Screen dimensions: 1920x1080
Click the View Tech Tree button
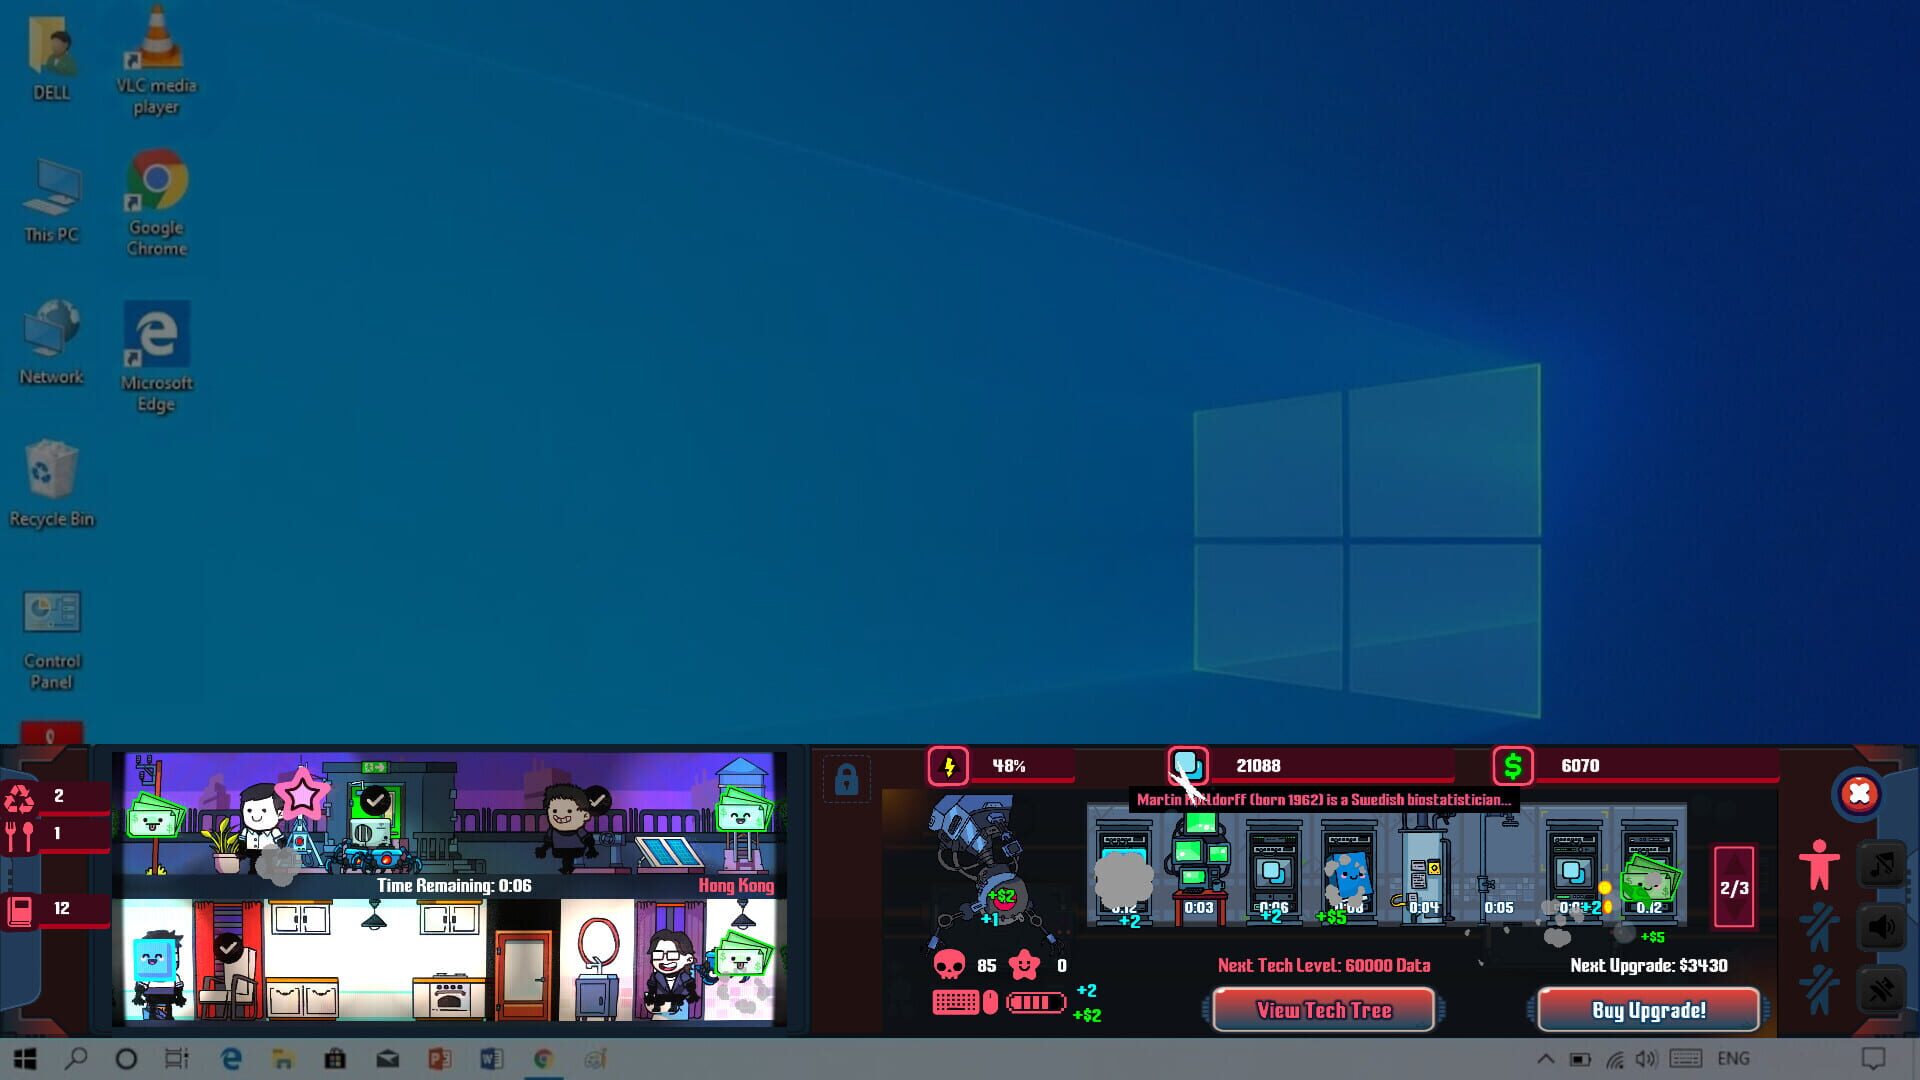[x=1322, y=1010]
